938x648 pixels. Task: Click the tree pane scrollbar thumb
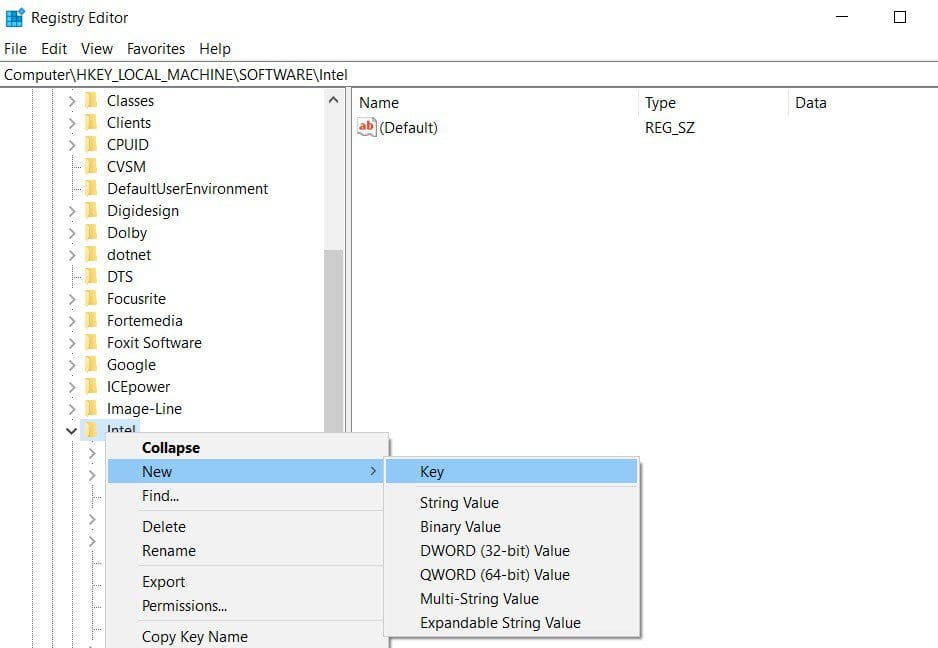coord(334,340)
